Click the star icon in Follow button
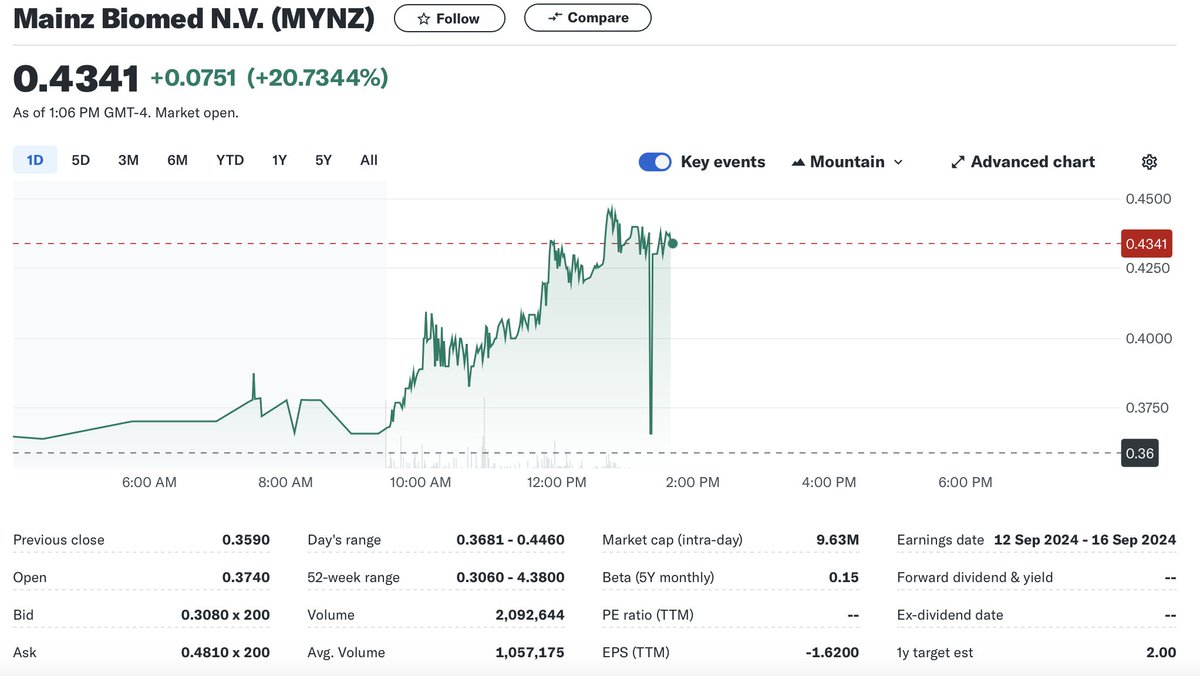 (423, 18)
